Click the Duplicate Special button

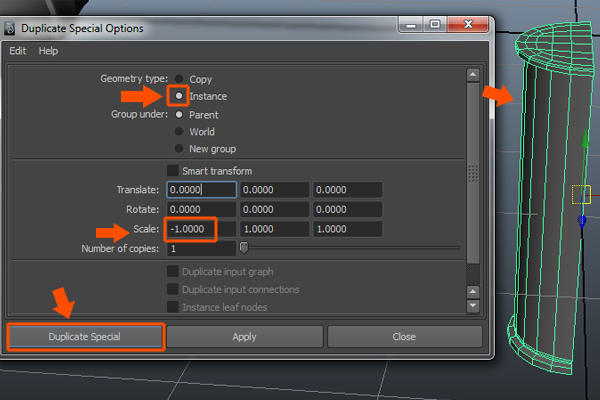[x=86, y=337]
